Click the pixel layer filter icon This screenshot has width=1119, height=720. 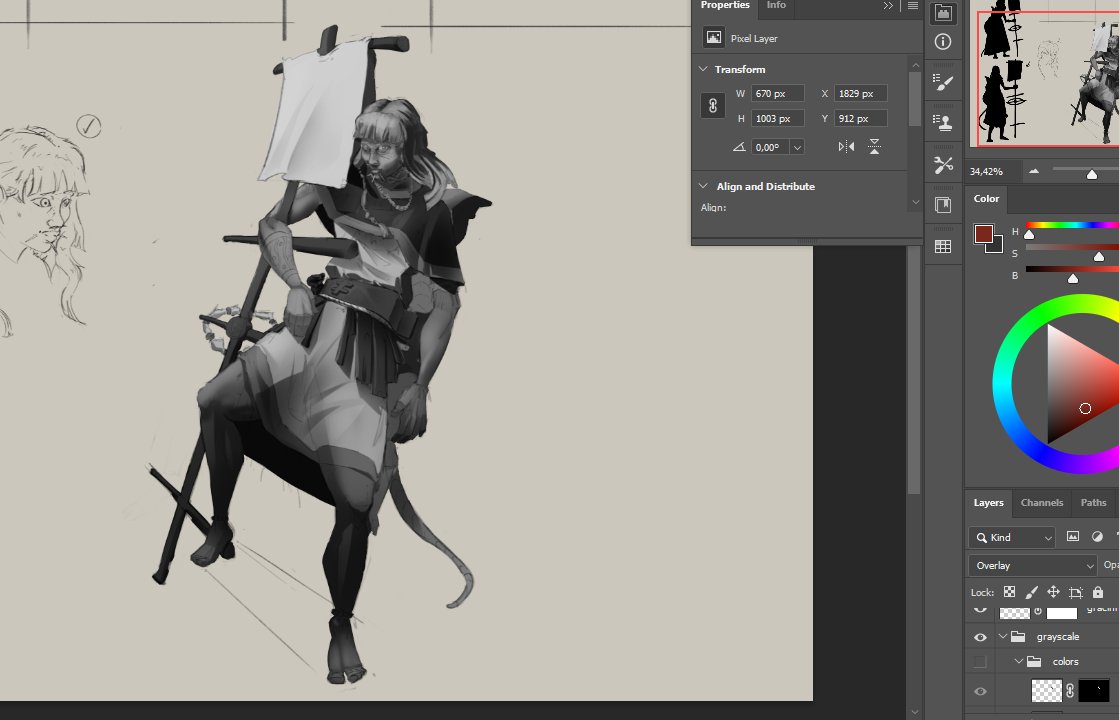click(1073, 537)
